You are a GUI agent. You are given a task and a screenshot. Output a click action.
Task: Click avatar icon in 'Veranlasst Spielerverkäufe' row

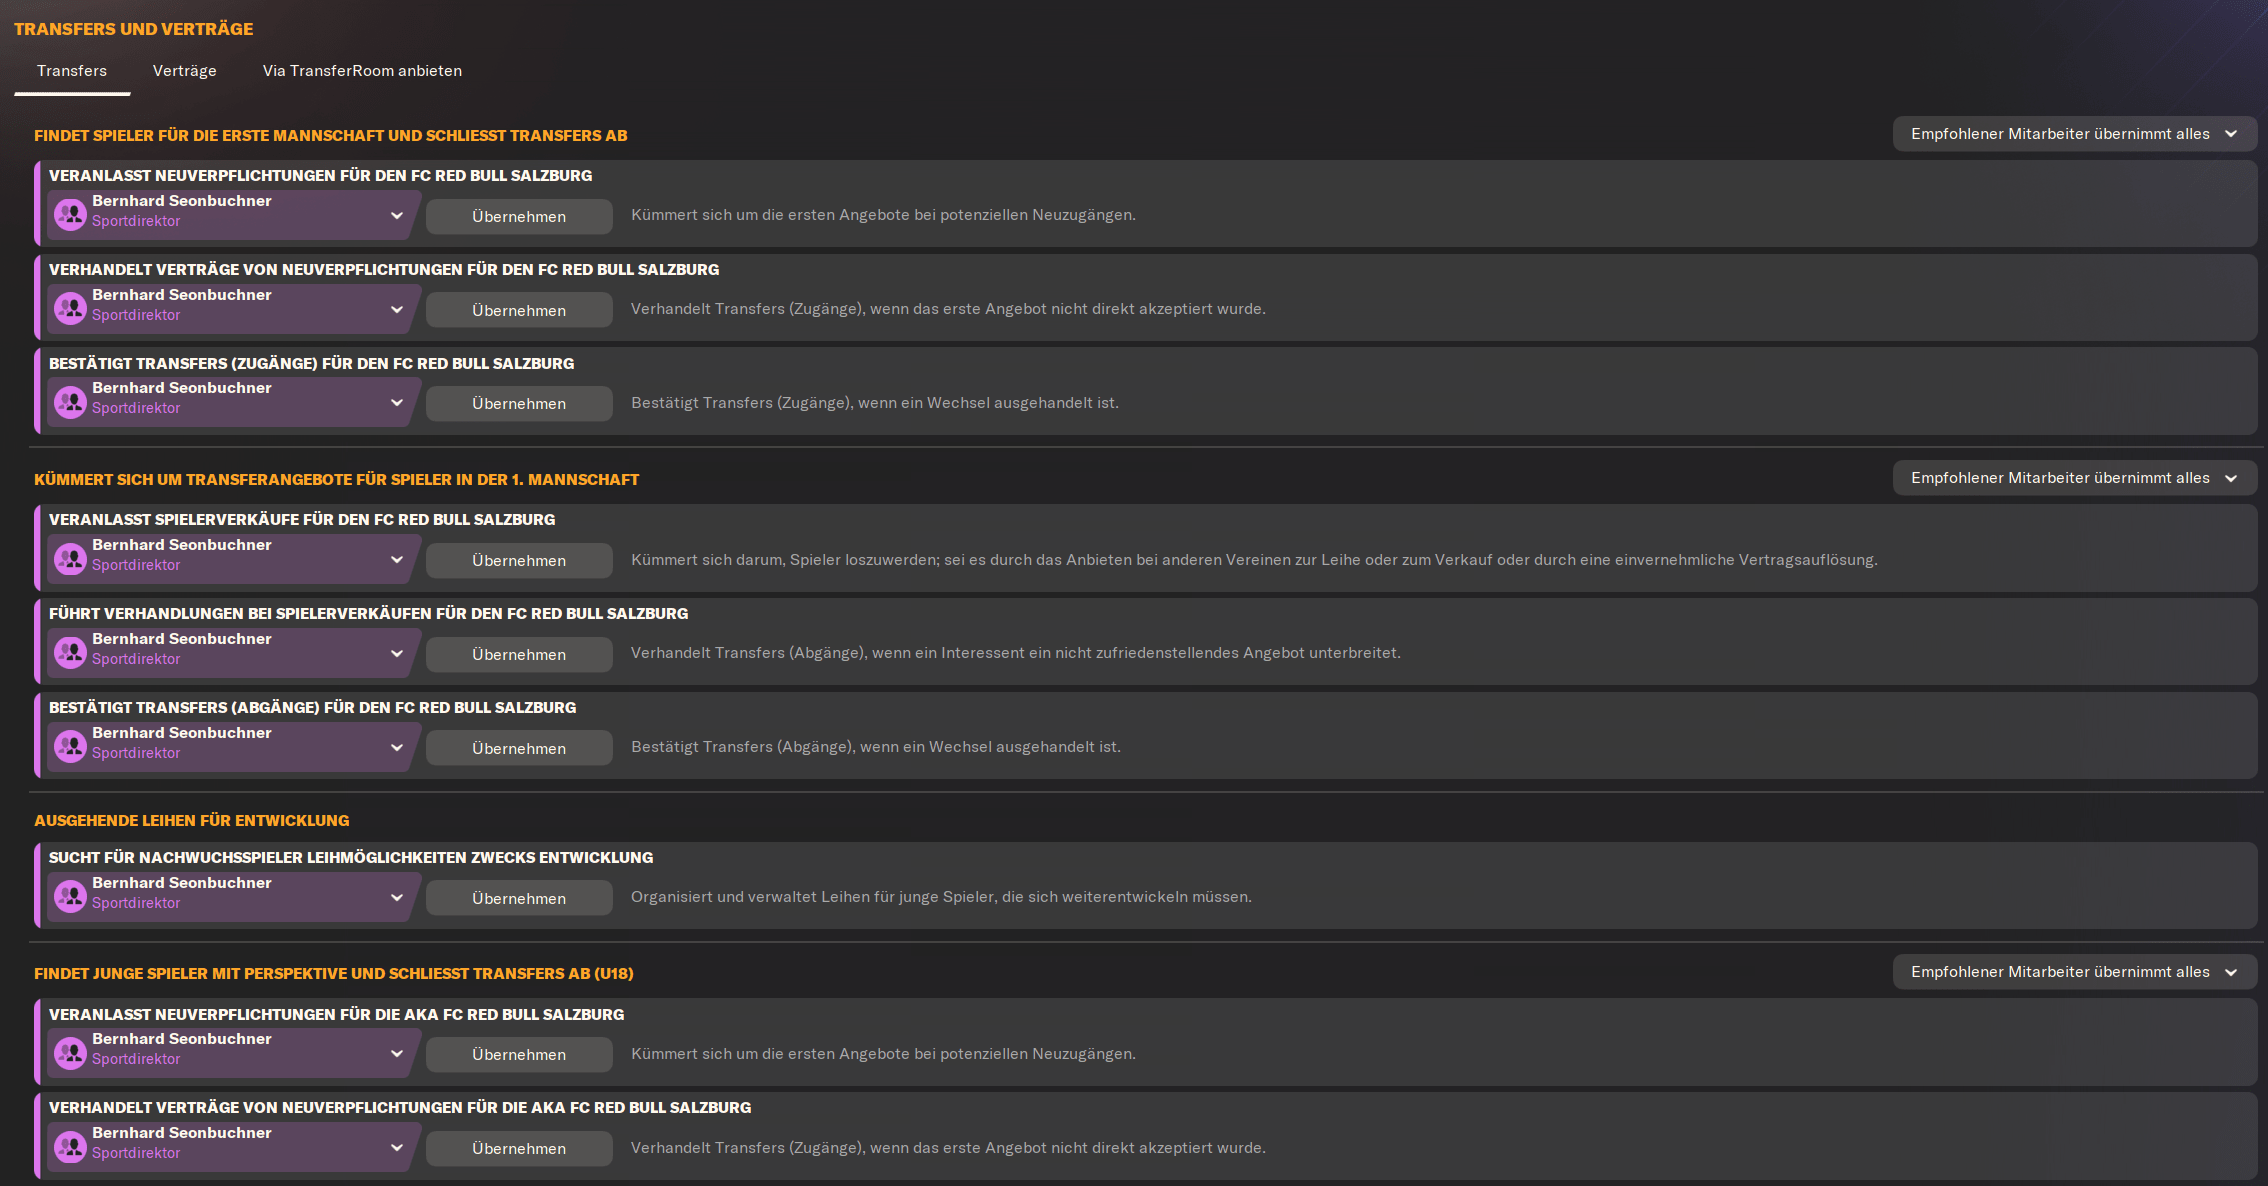70,559
